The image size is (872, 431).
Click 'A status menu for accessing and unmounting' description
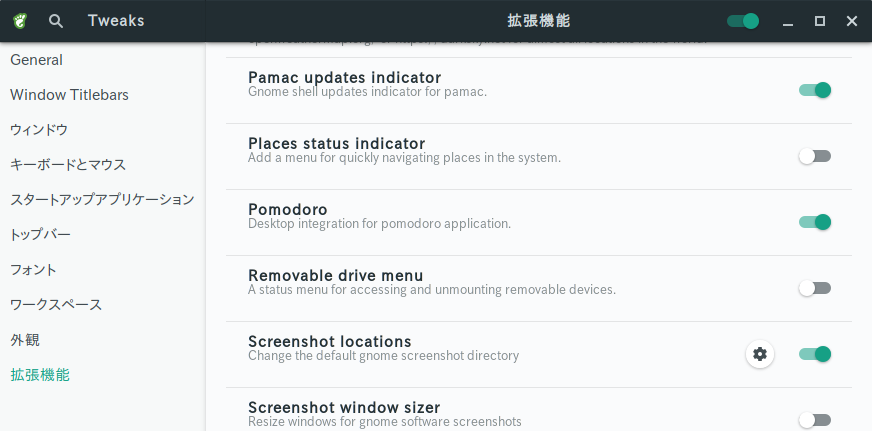(432, 290)
